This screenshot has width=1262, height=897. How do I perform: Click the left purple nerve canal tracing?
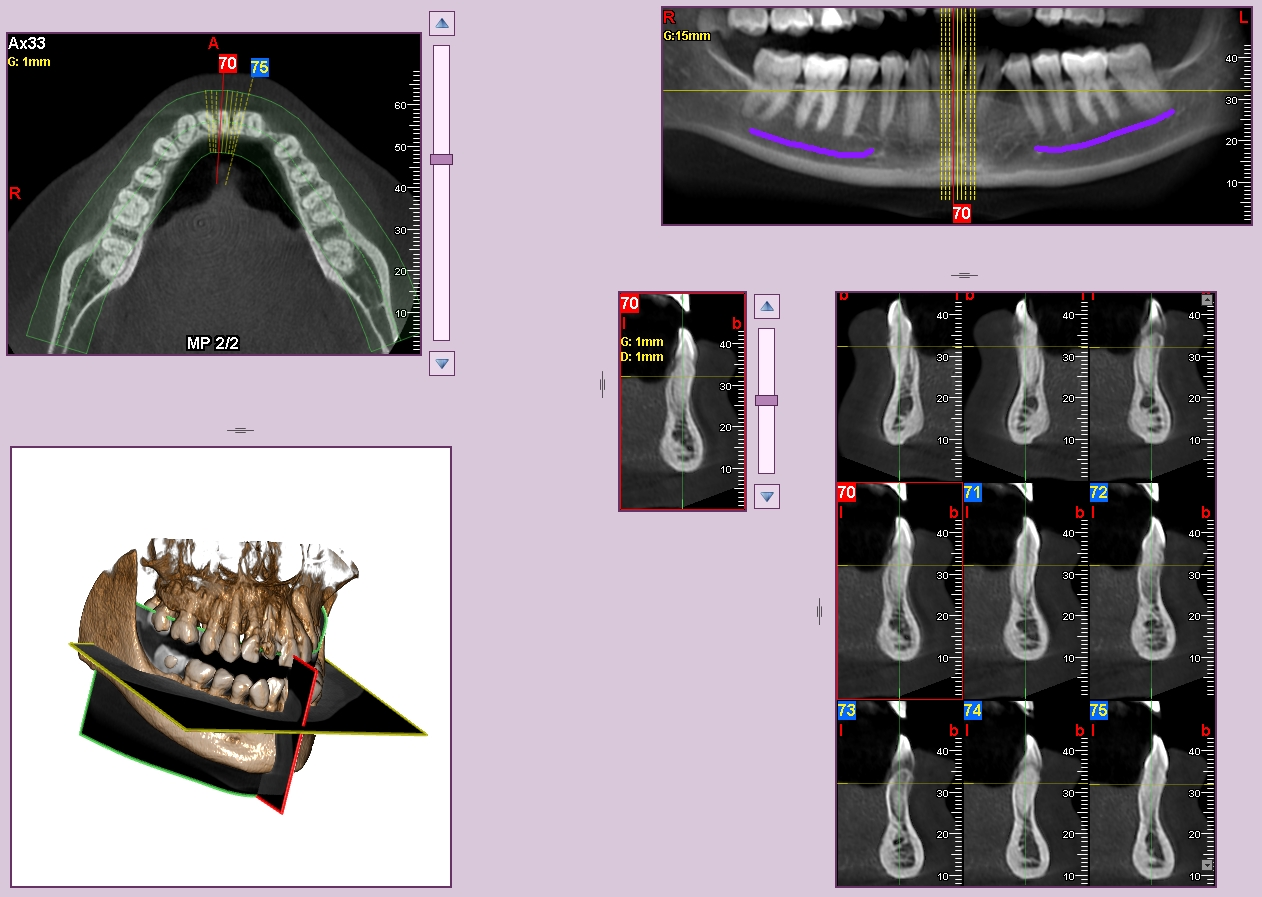[810, 146]
